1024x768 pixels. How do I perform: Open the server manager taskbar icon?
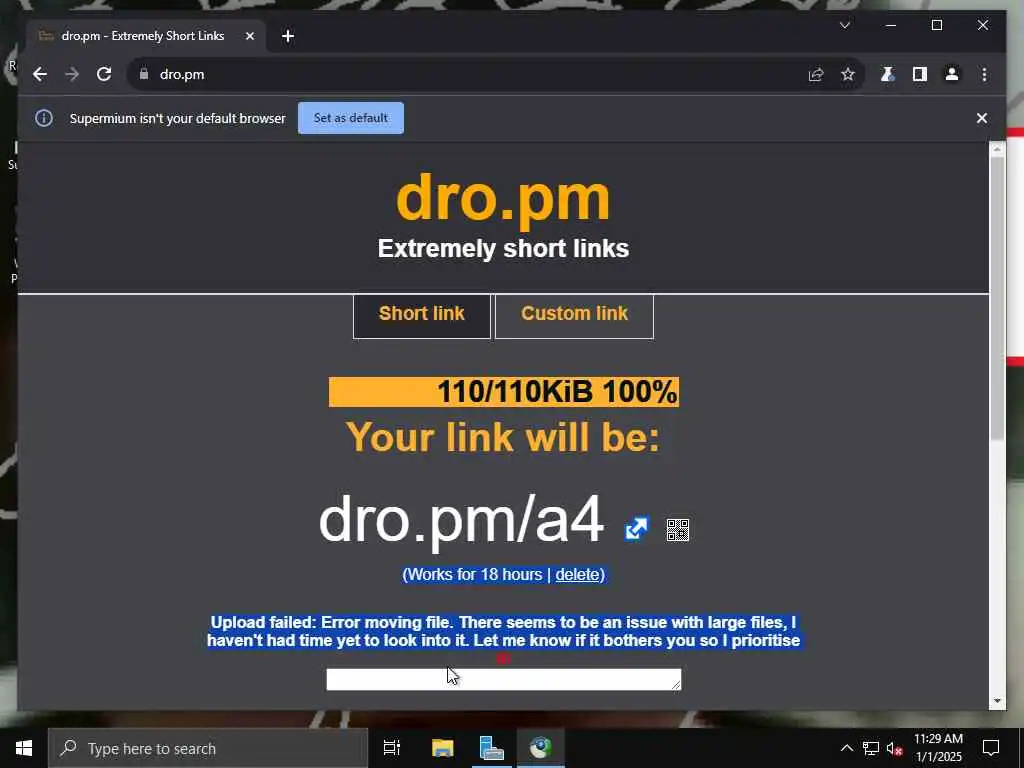point(491,748)
